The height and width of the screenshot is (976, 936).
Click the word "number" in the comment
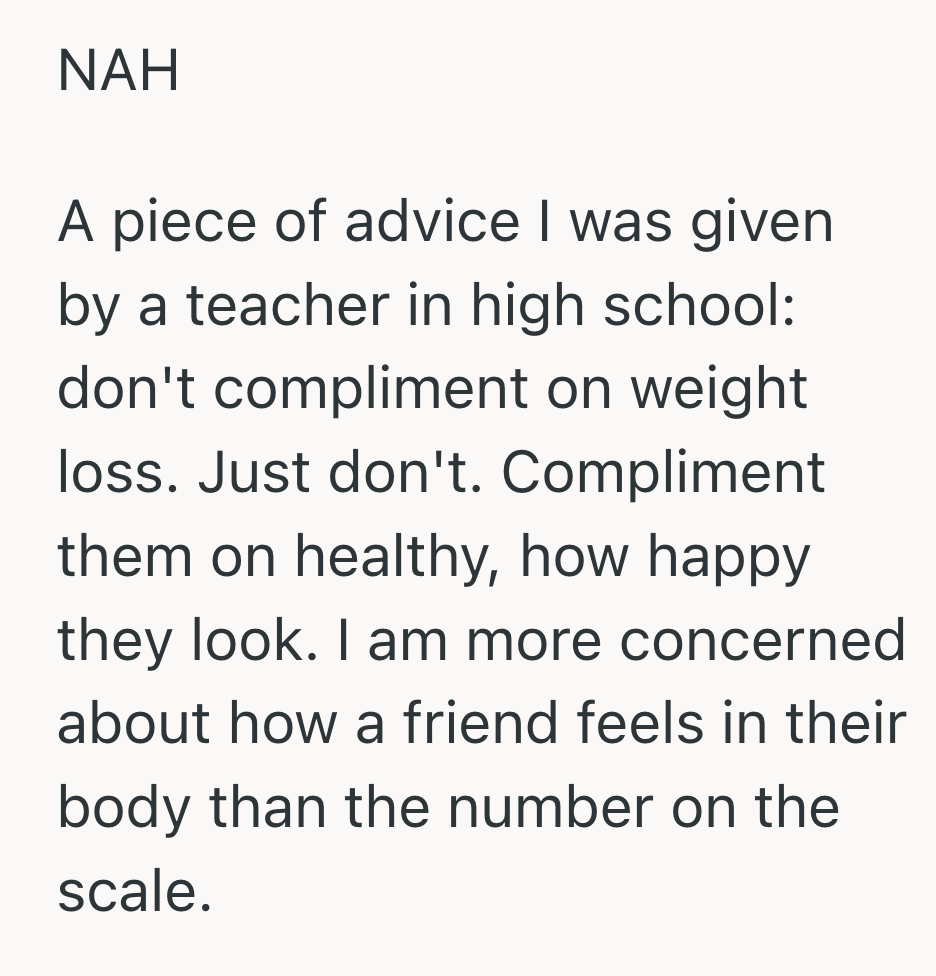(x=550, y=807)
